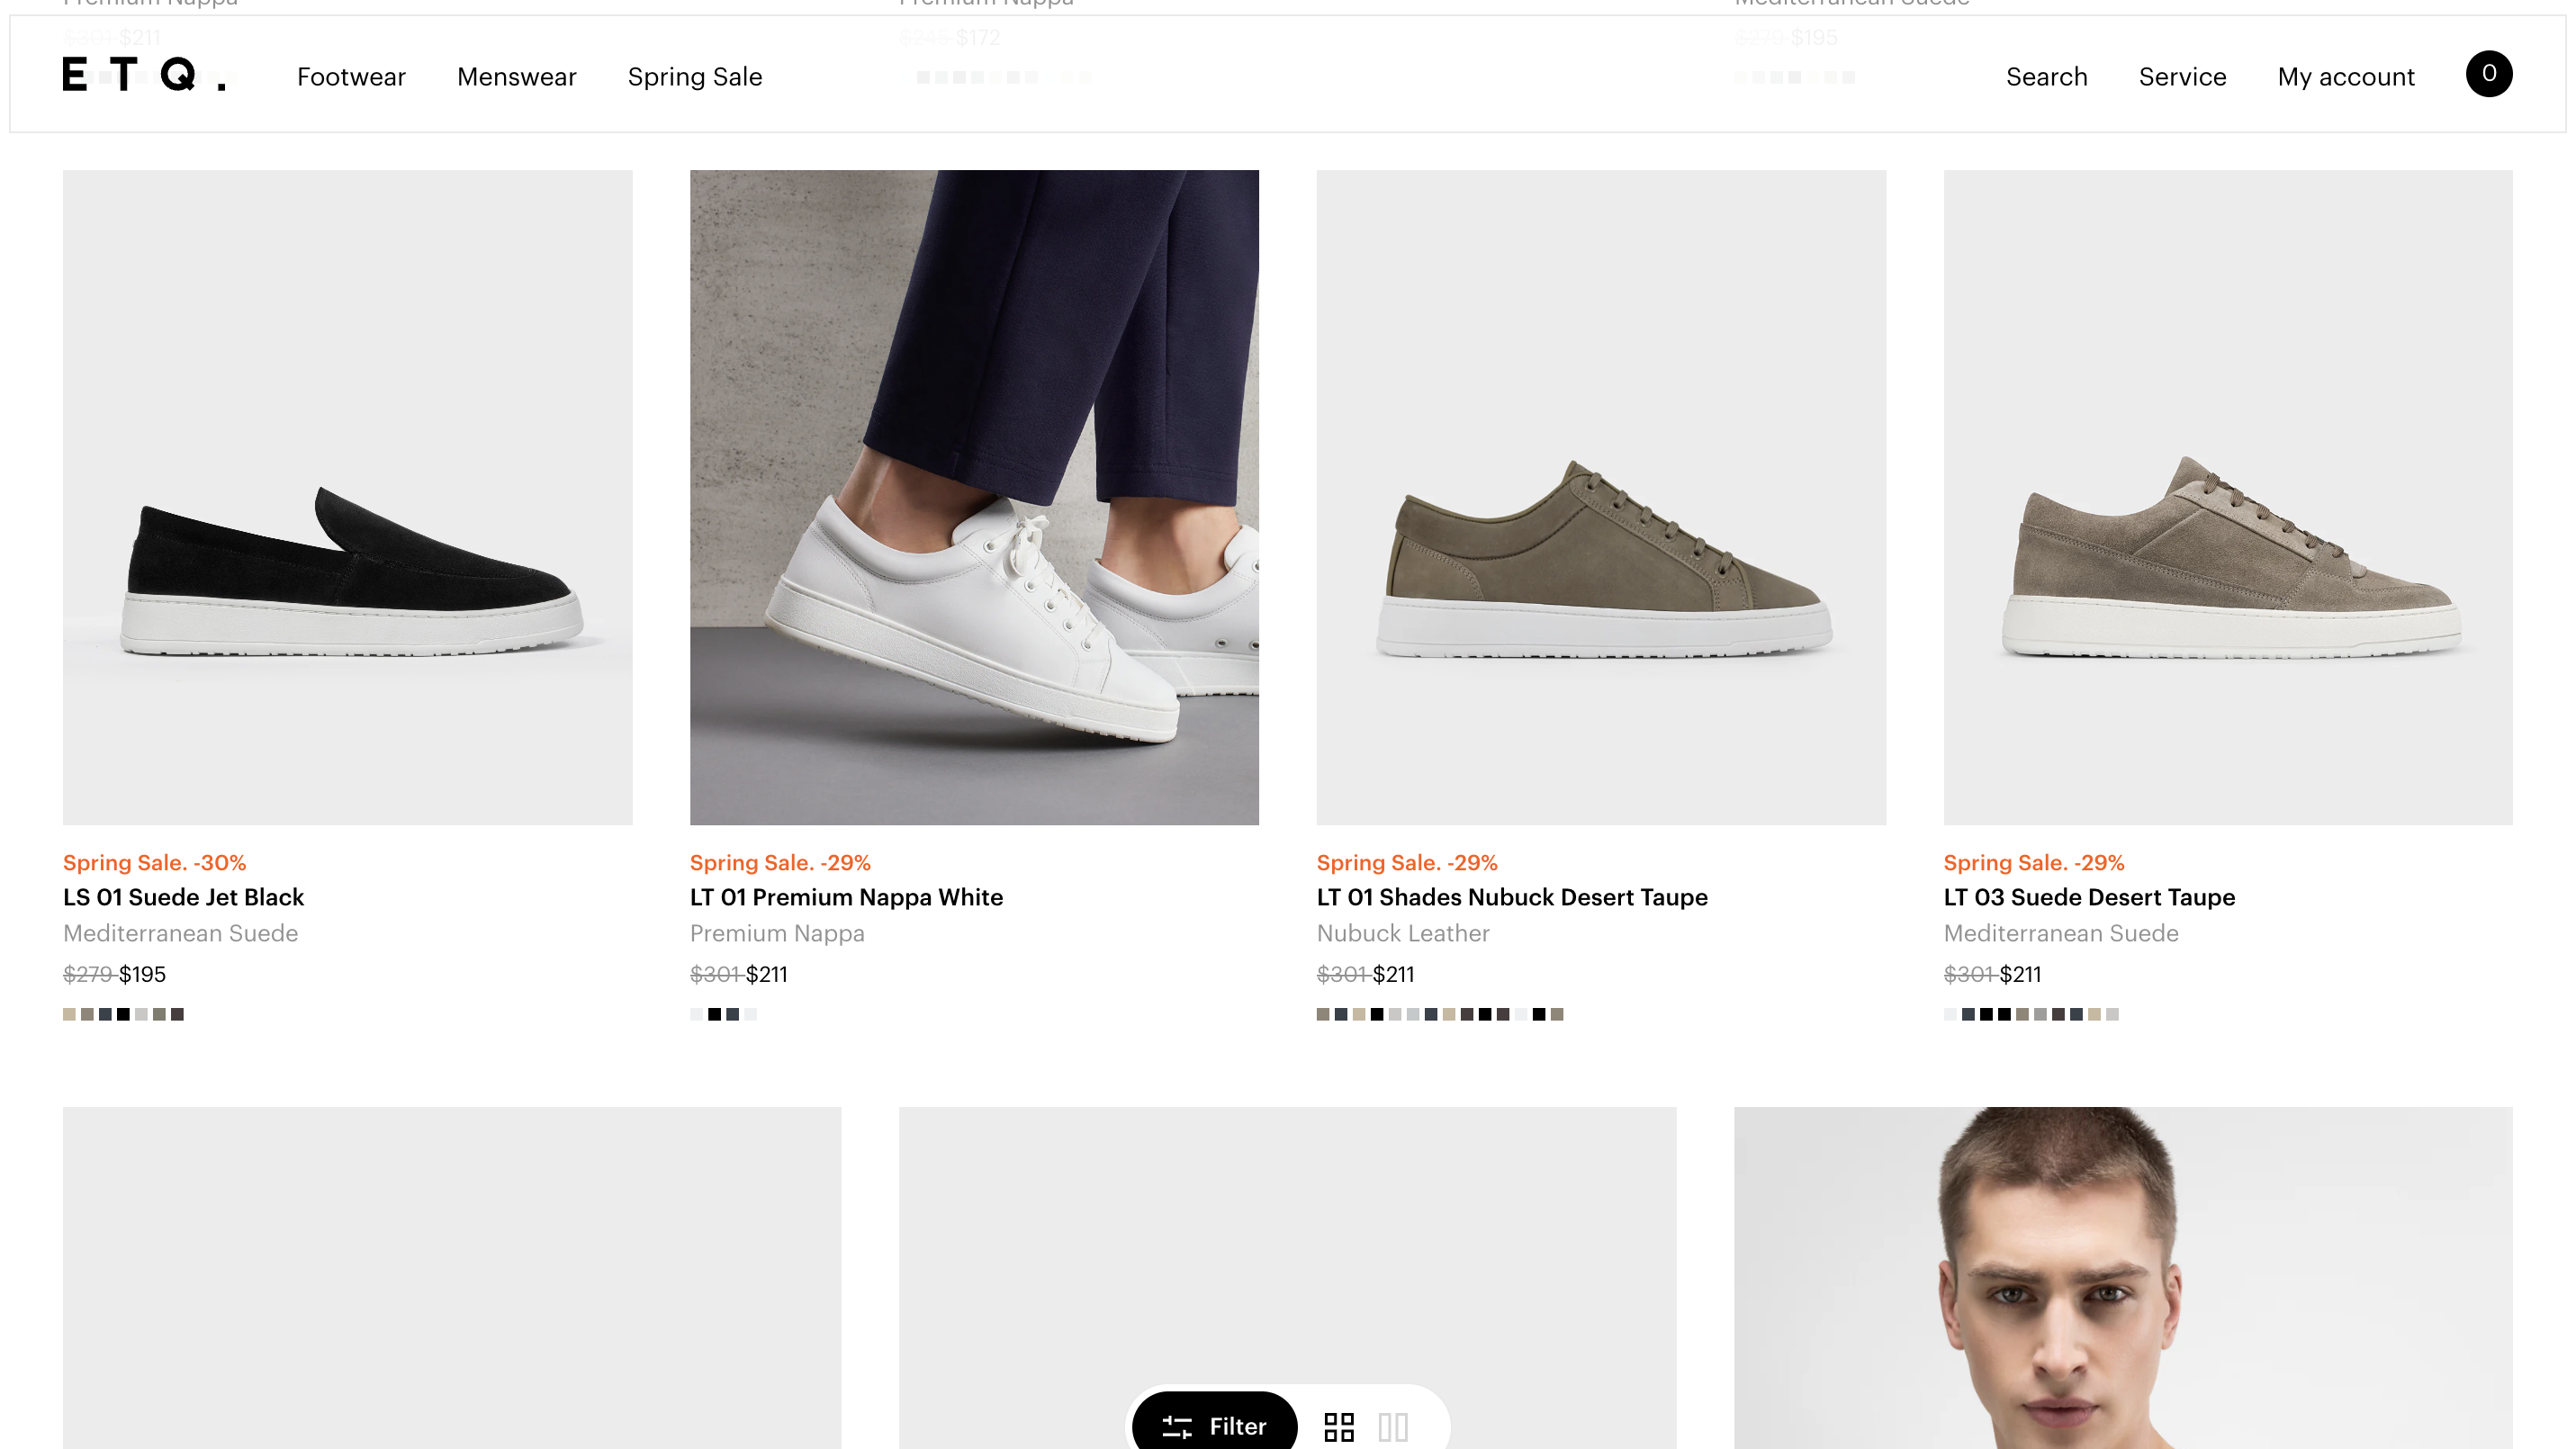Pick the navy swatch under LT 01 Premium Nappa
This screenshot has width=2576, height=1449.
[732, 1014]
